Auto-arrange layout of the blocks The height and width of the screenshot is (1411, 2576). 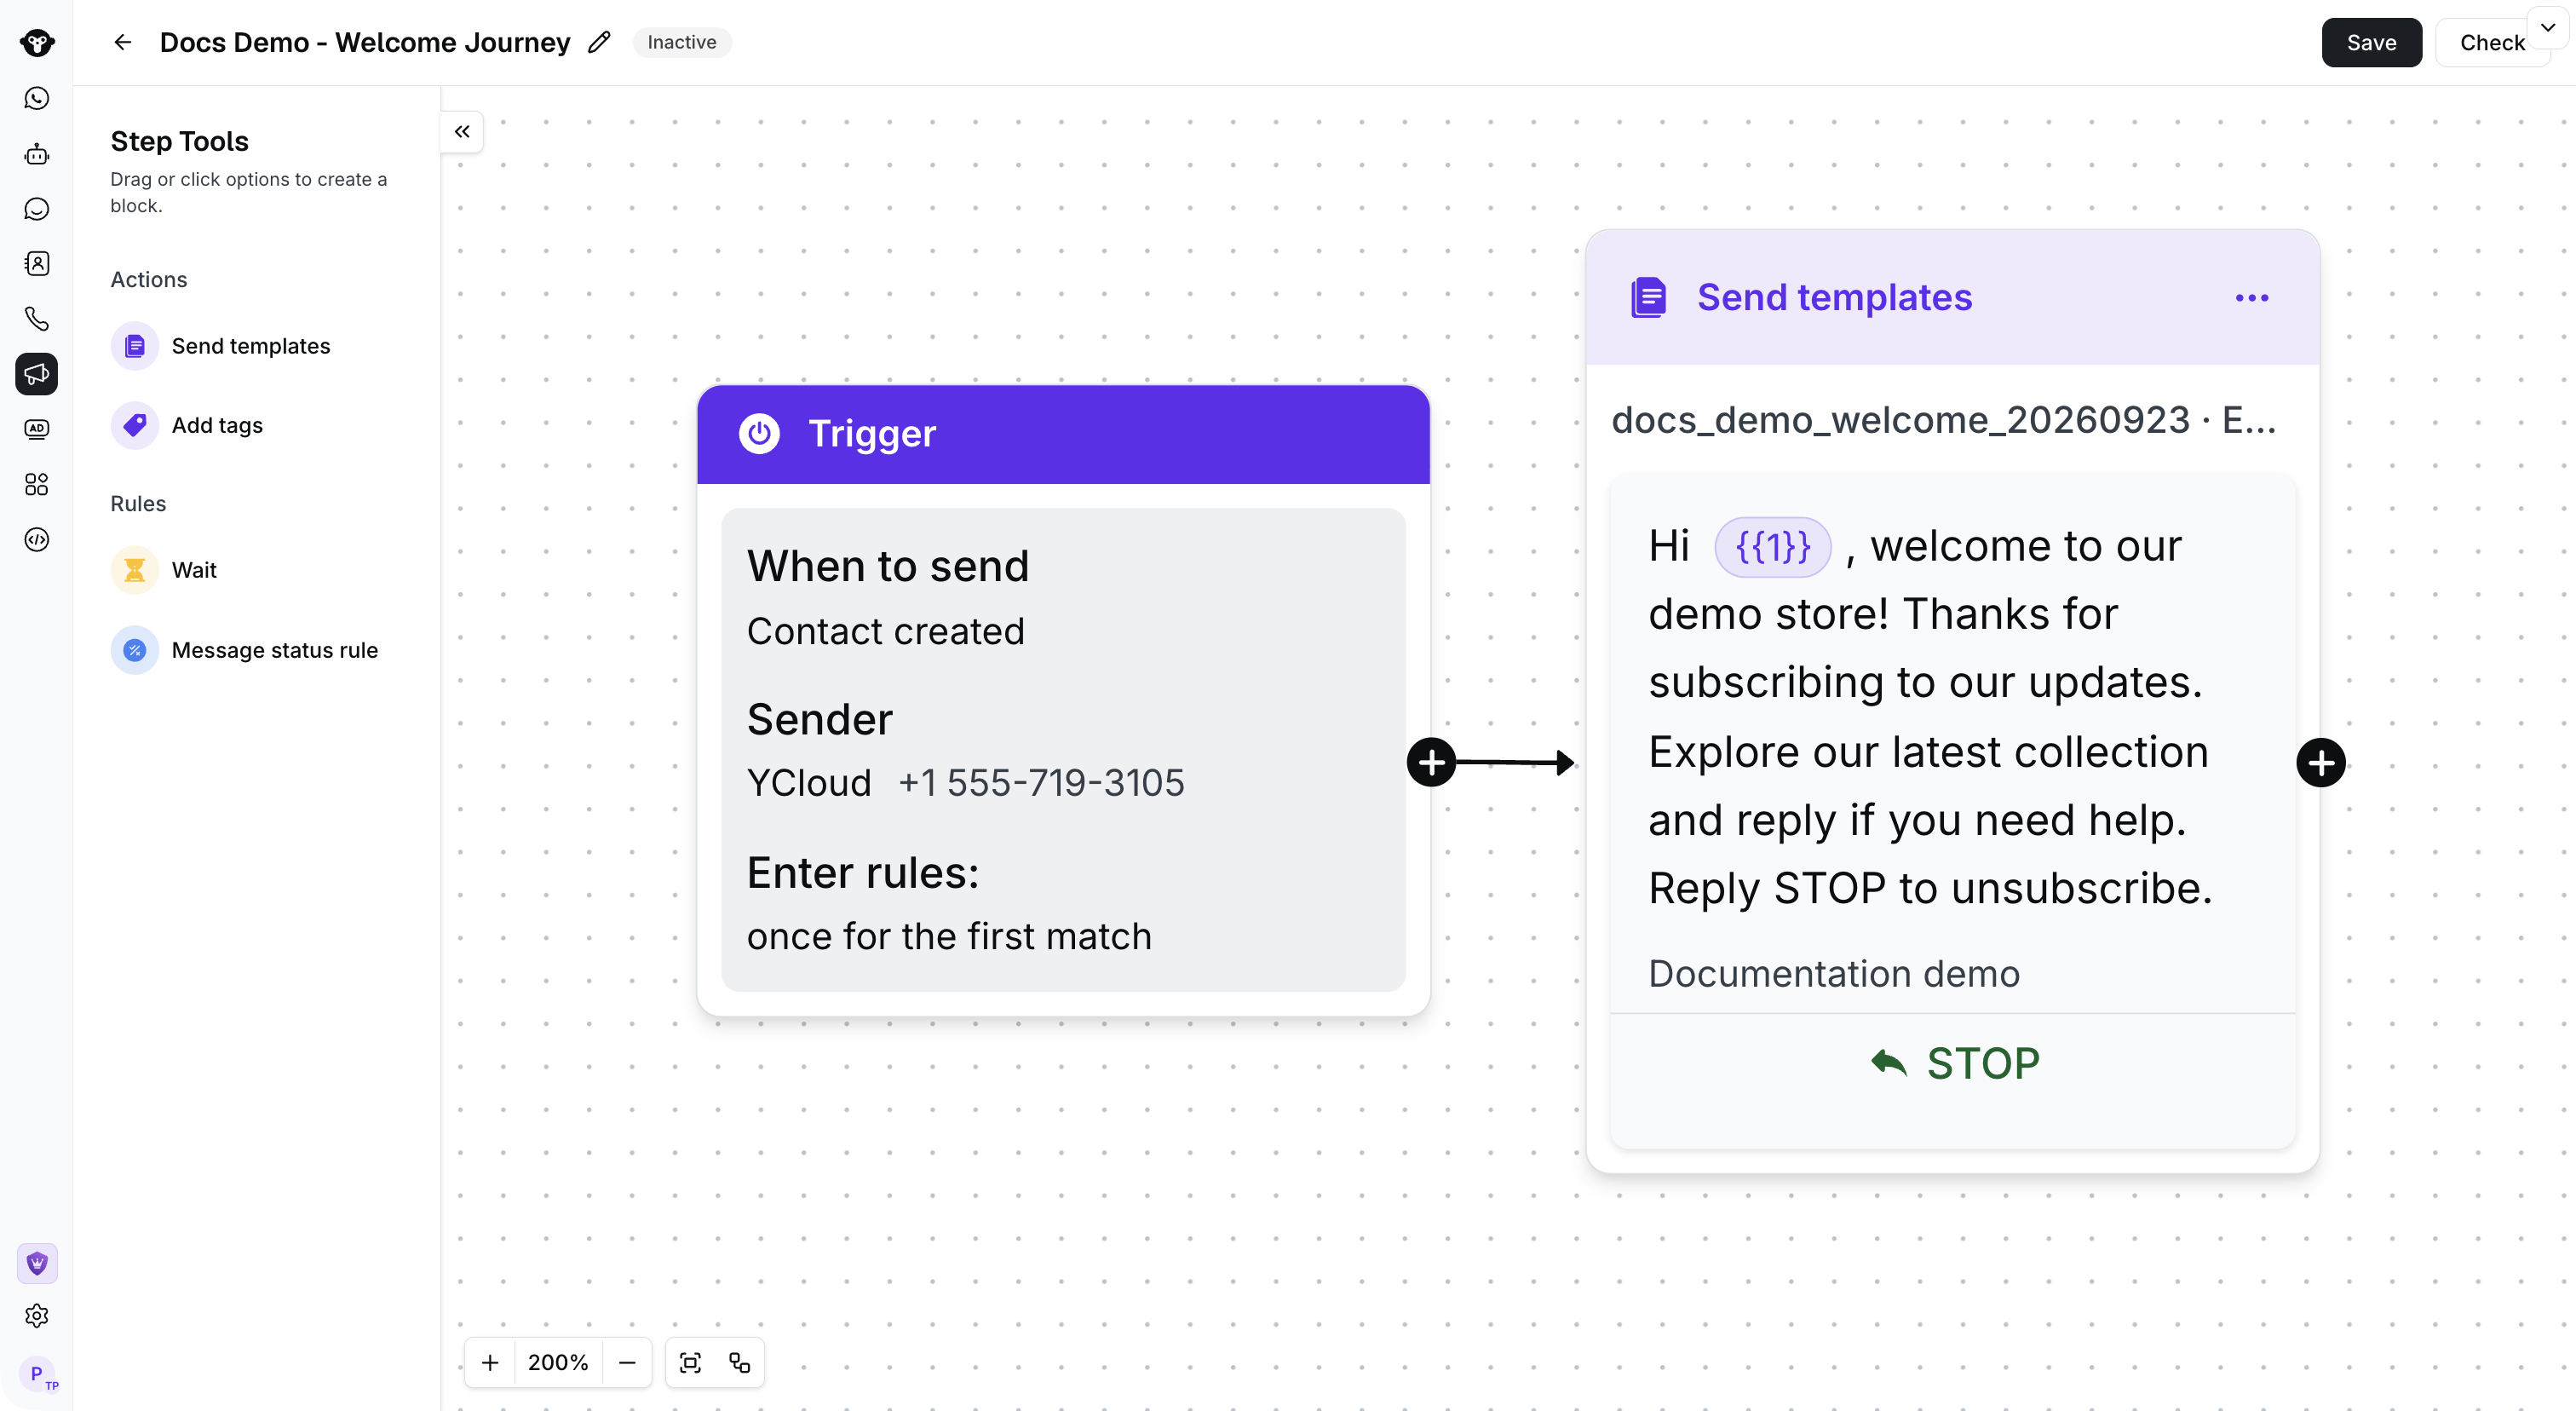(740, 1362)
